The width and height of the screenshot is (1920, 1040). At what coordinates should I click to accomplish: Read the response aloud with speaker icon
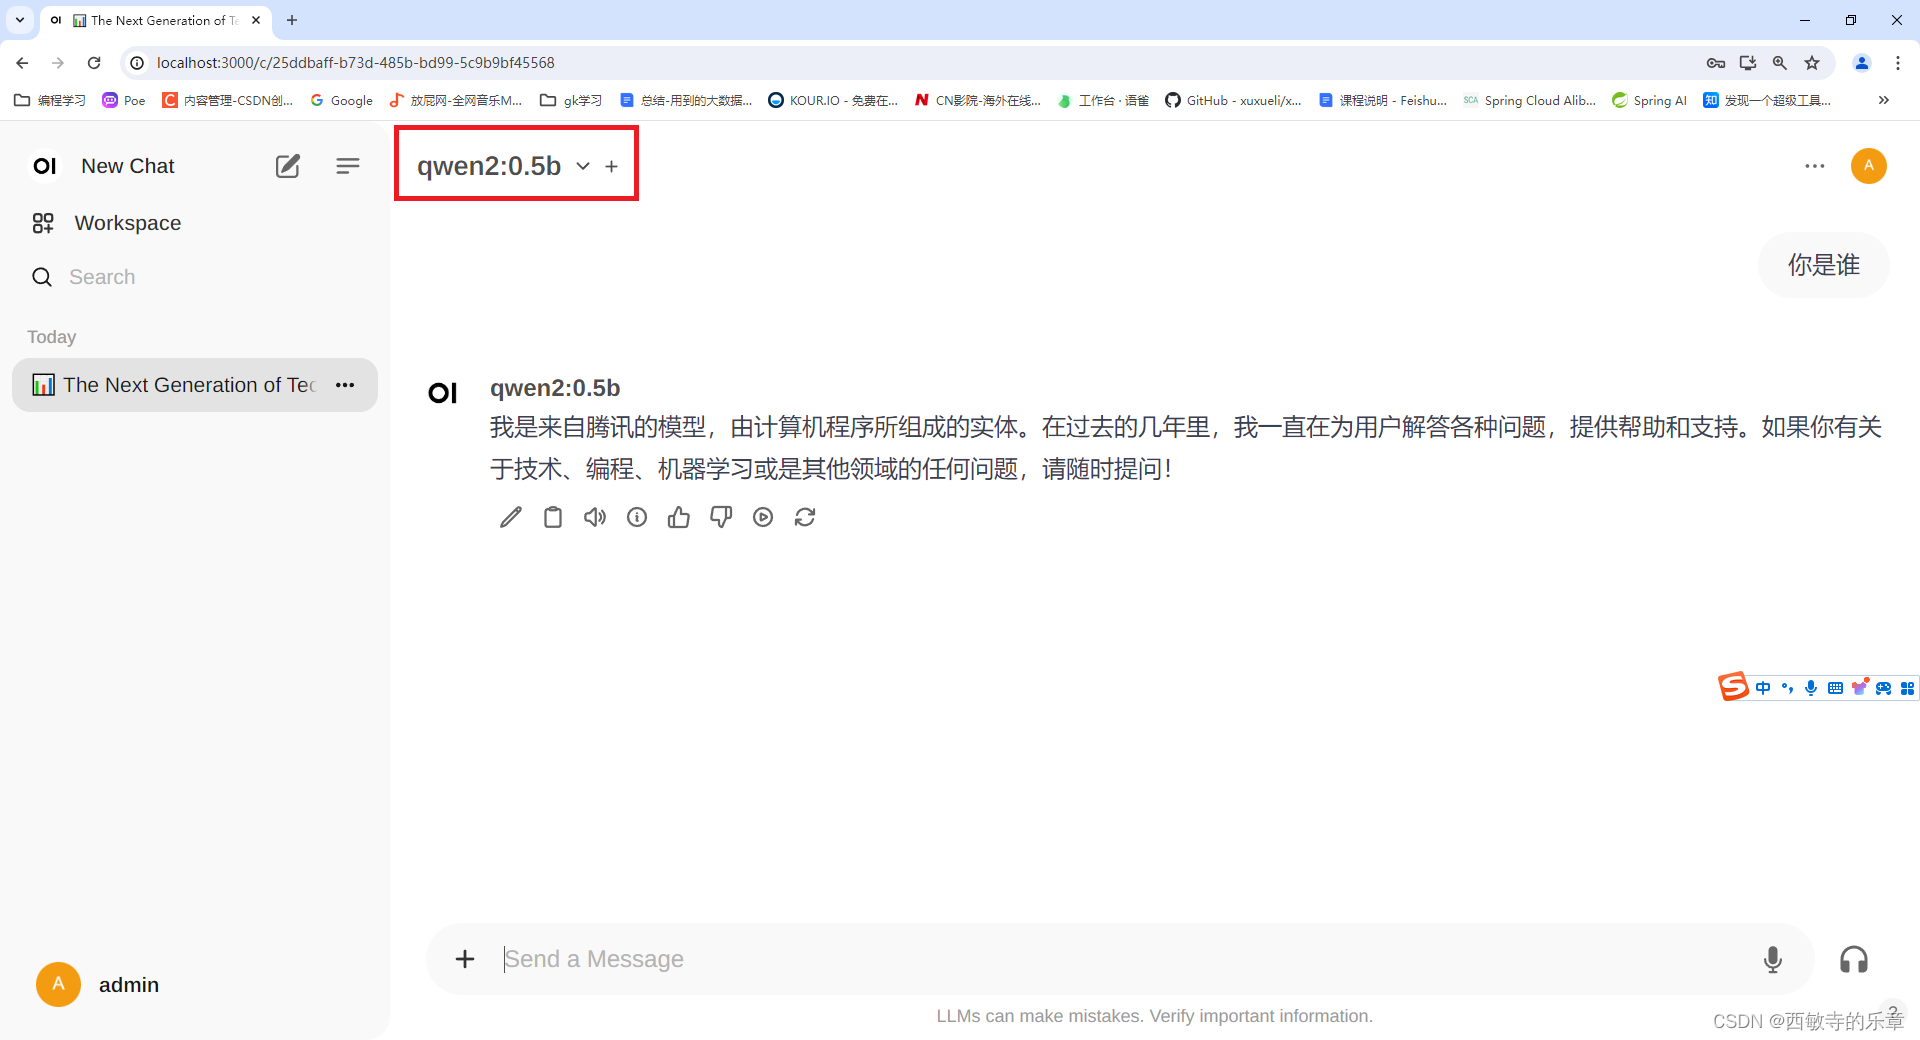(595, 517)
